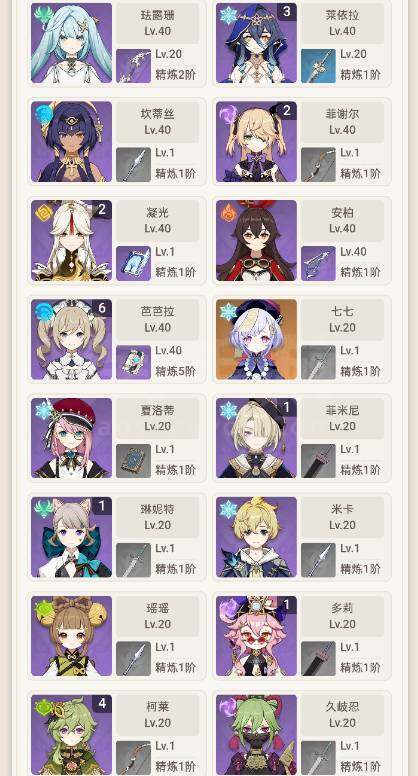Click the Pyro element icon on Amber
This screenshot has width=418, height=776.
(229, 213)
